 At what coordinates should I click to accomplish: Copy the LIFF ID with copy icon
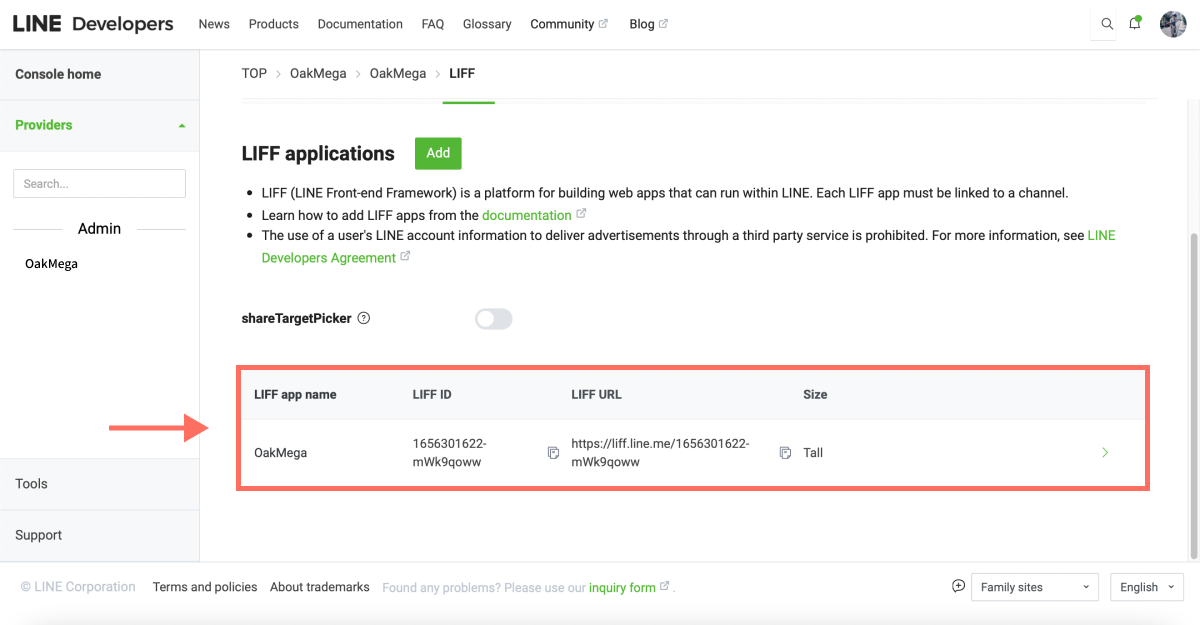pyautogui.click(x=553, y=453)
